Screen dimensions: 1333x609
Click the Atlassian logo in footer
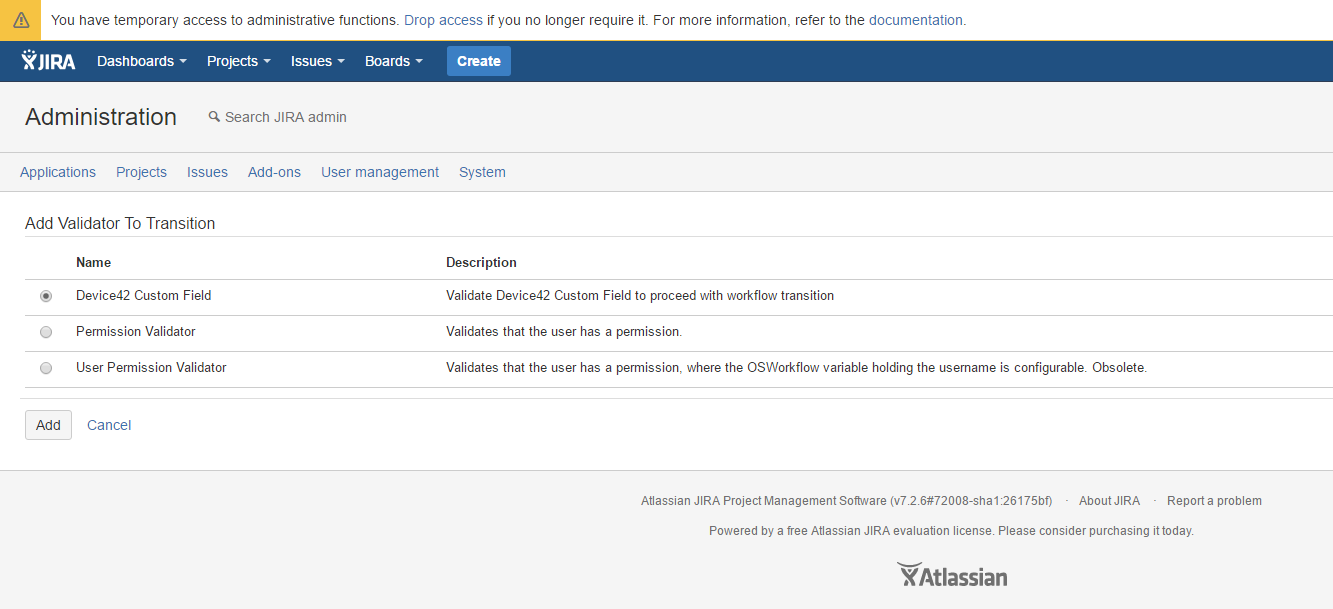(952, 576)
